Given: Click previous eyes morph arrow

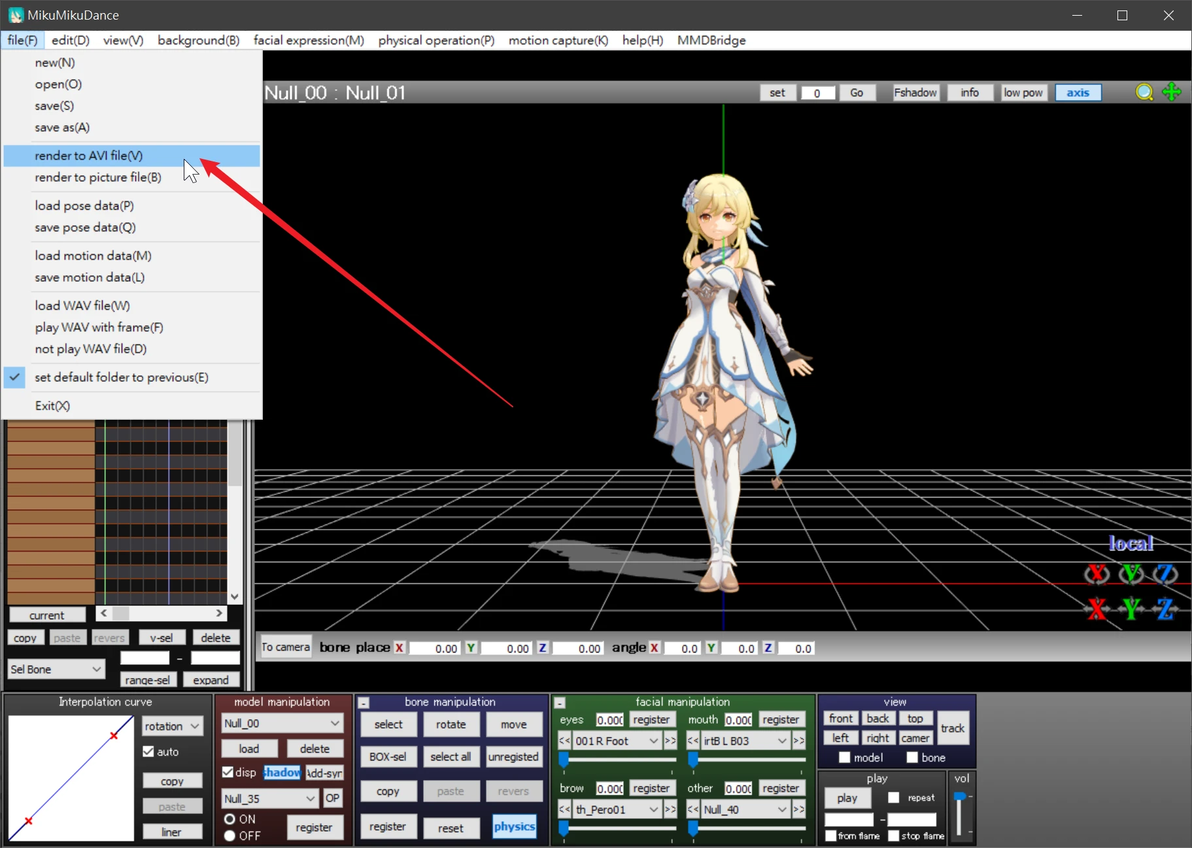Looking at the screenshot, I should pyautogui.click(x=564, y=741).
